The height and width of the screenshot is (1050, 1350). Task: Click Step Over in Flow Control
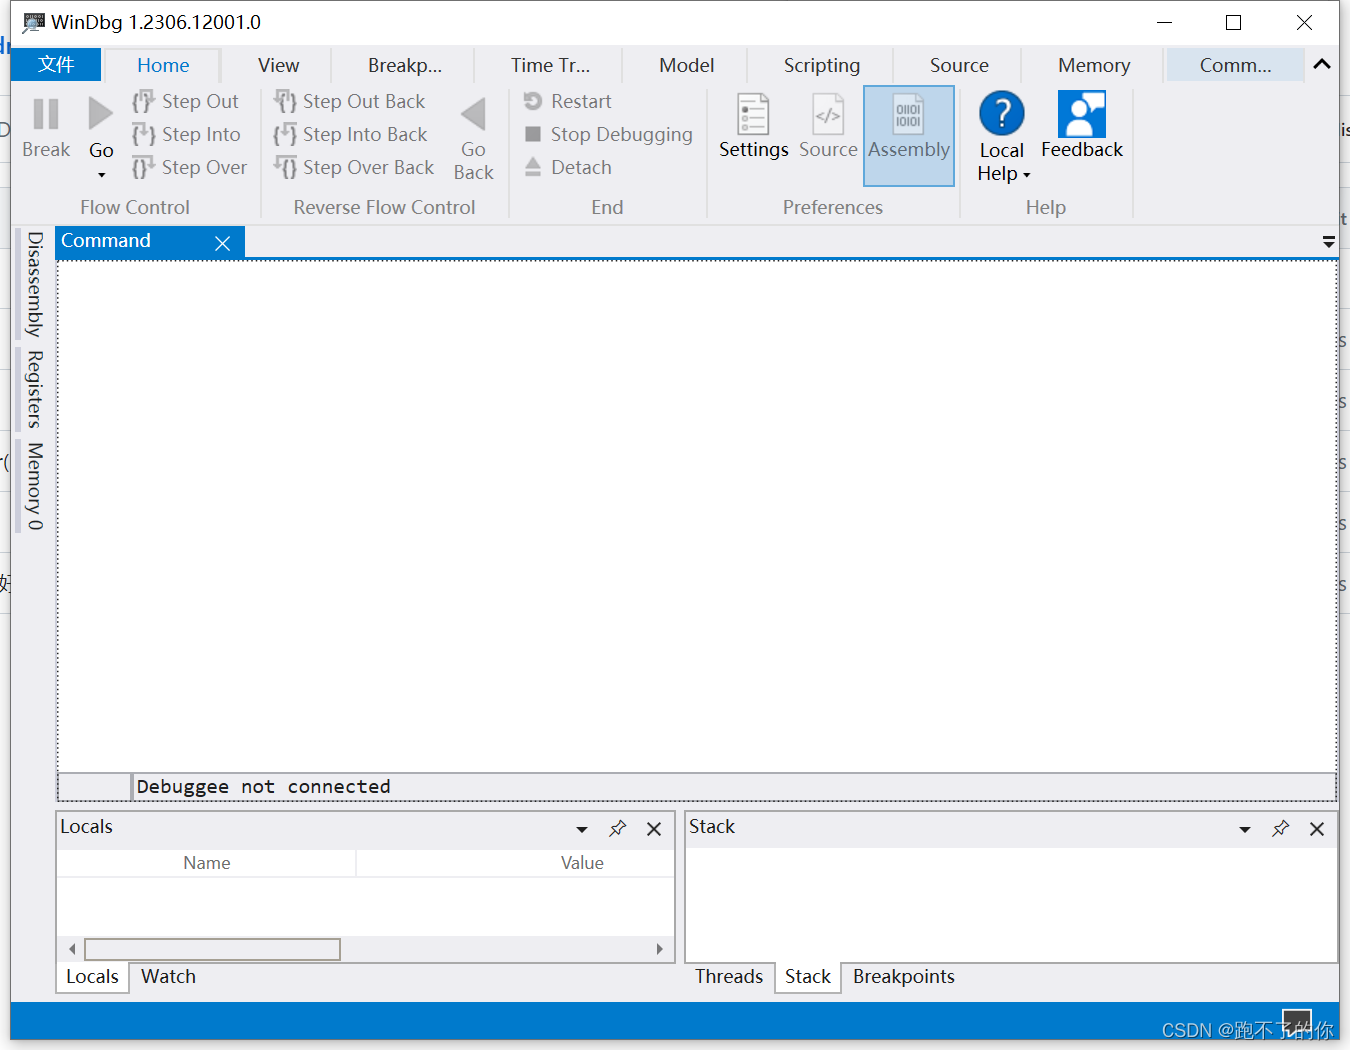click(x=190, y=167)
